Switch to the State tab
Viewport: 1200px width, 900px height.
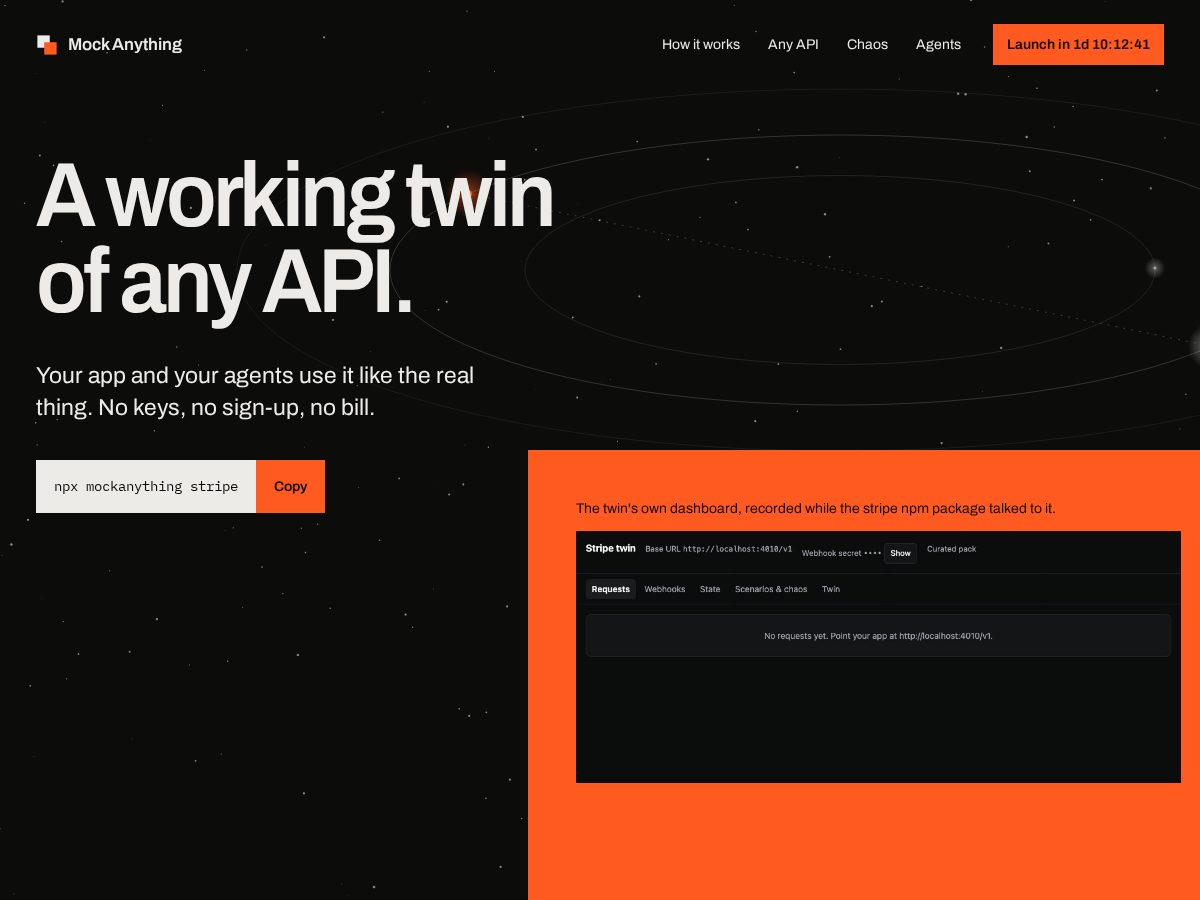710,589
